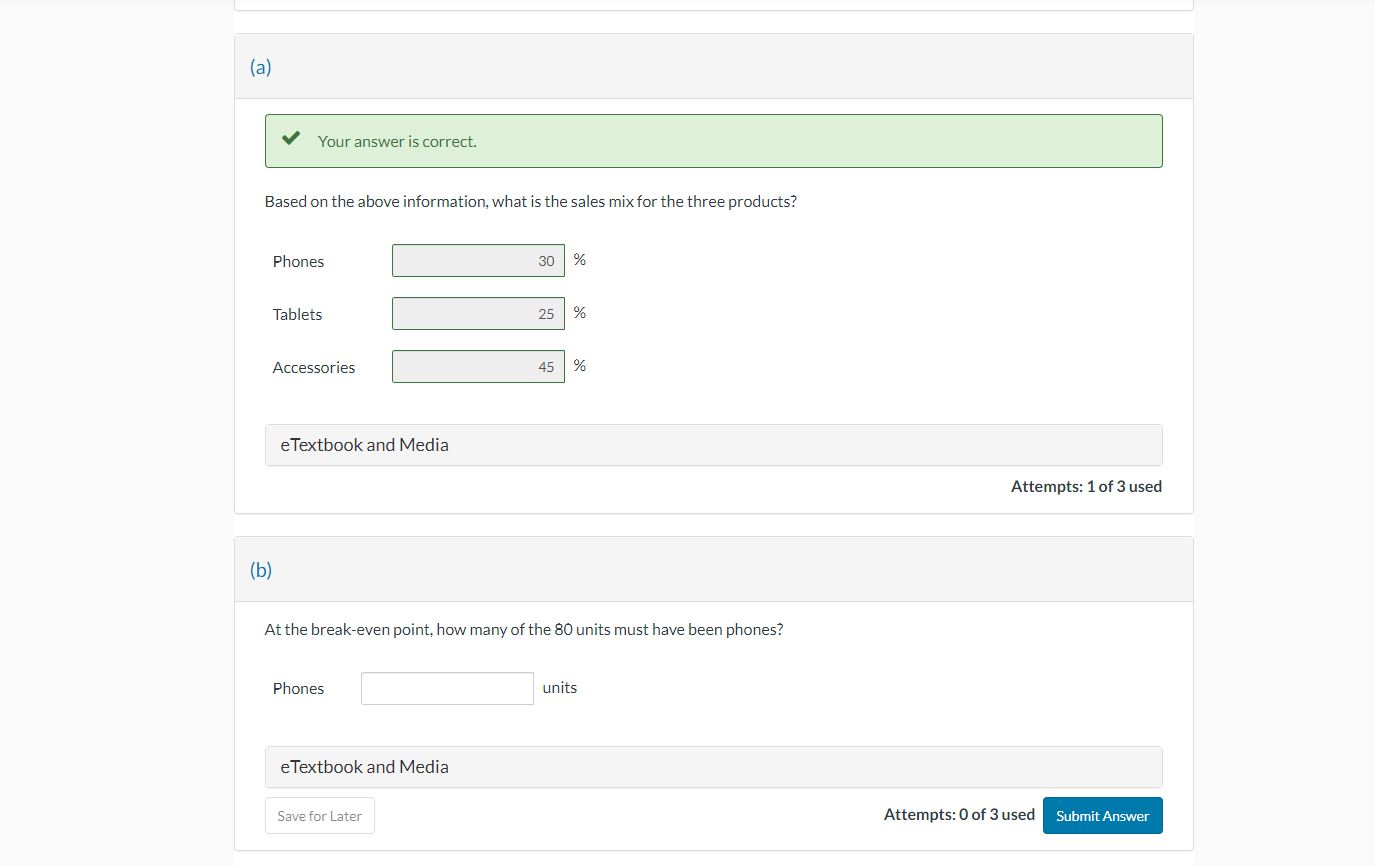
Task: Click 'Attempts: 1 of 3 used' text
Action: pyautogui.click(x=1086, y=487)
